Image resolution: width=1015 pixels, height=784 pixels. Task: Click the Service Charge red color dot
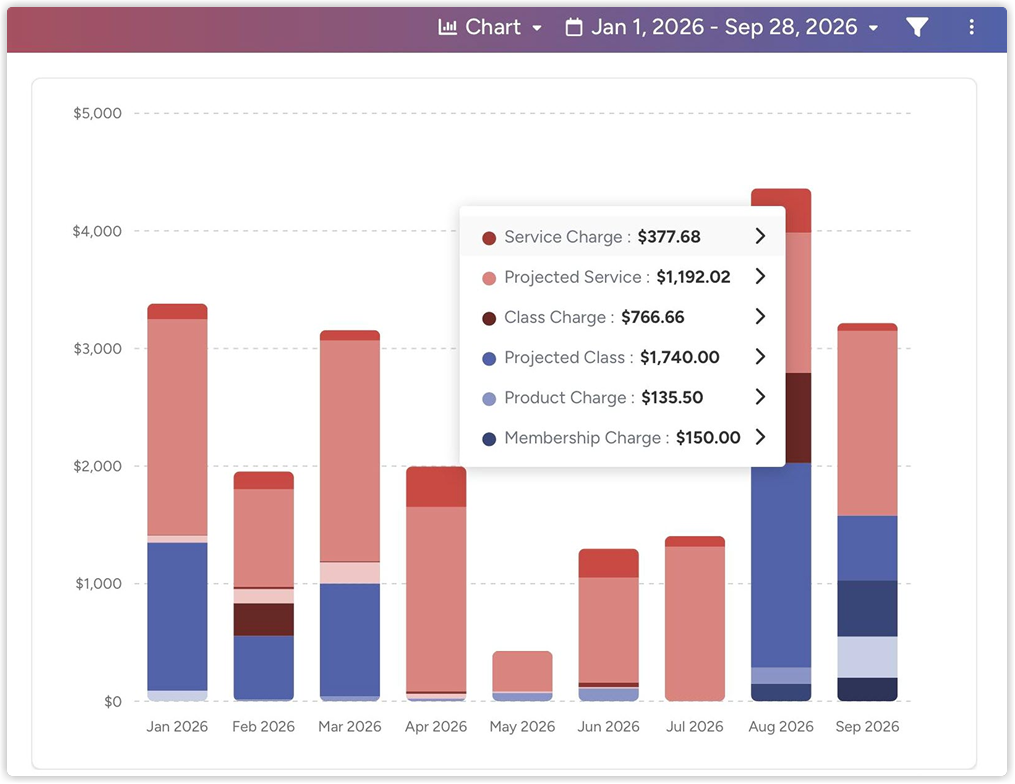[489, 238]
